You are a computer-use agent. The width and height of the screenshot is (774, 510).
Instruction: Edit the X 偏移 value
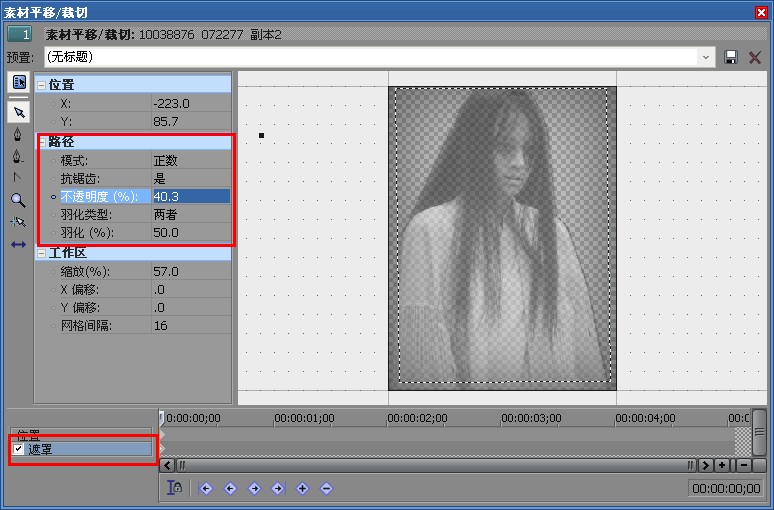click(191, 289)
